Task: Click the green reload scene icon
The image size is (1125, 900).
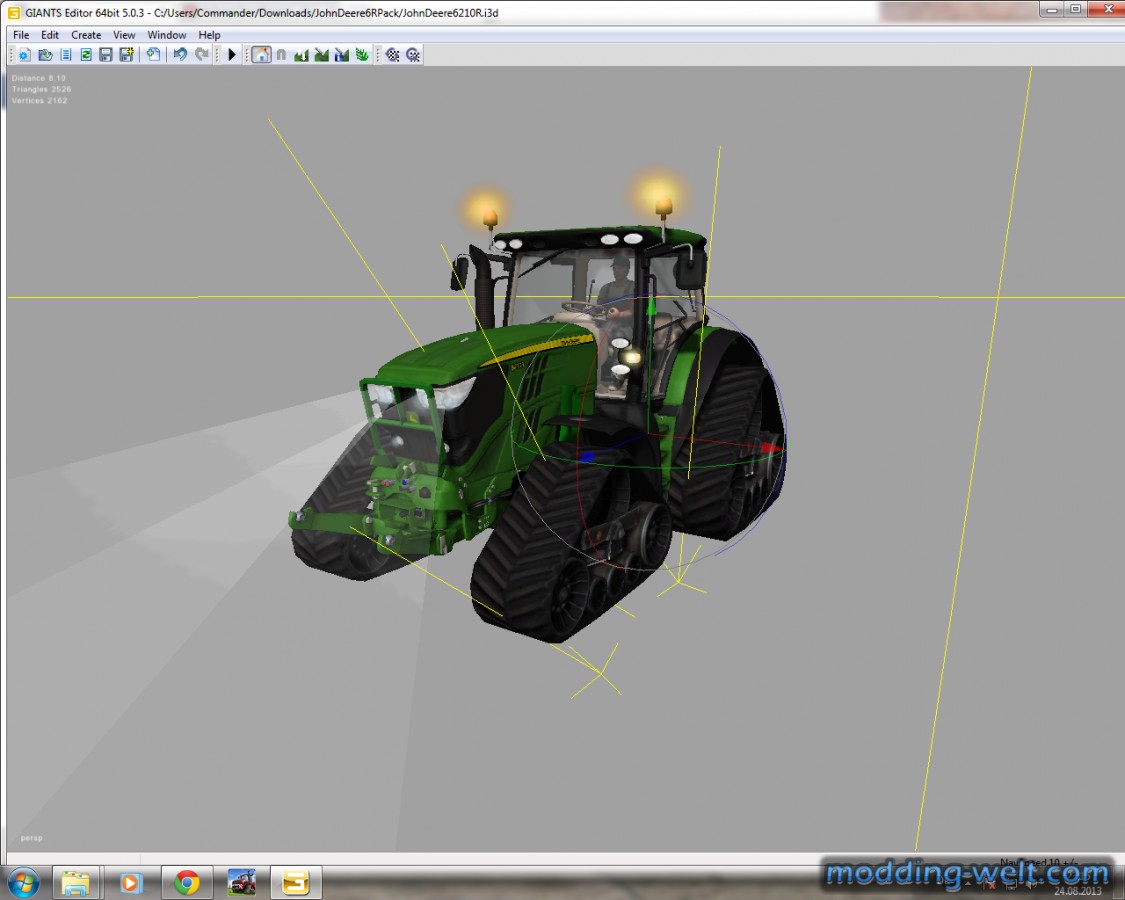Action: (86, 55)
